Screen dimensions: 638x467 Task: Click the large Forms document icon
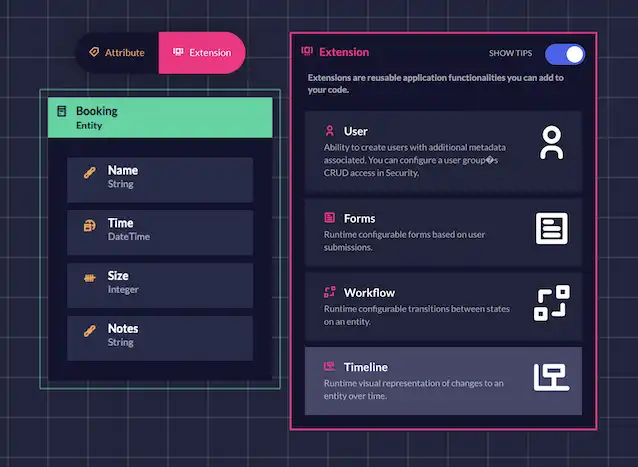pos(551,228)
